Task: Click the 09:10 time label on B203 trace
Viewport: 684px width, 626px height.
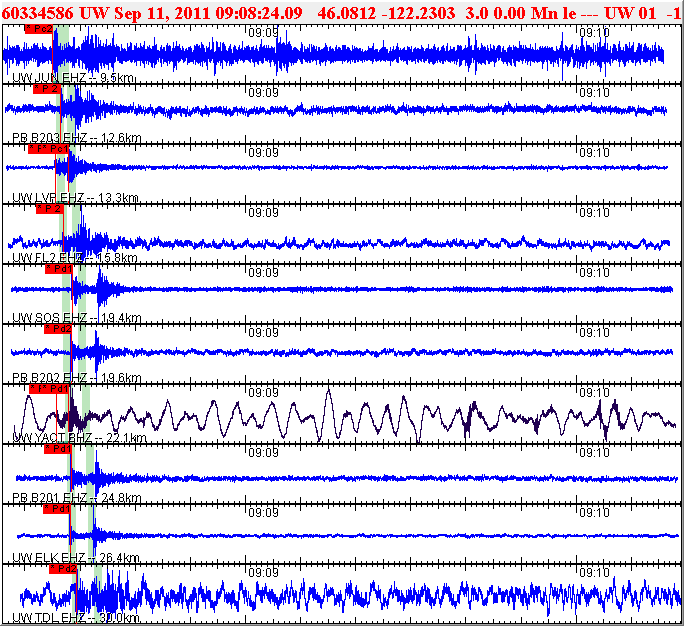Action: pyautogui.click(x=595, y=92)
